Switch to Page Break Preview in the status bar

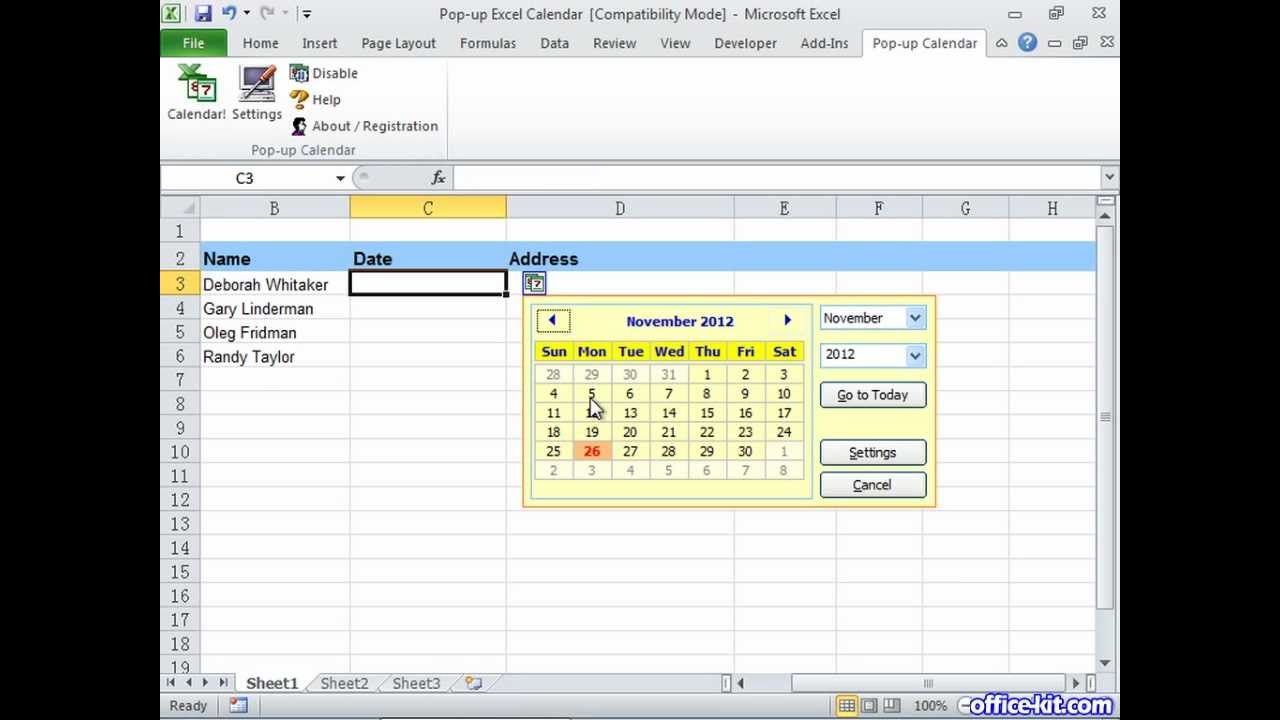(x=892, y=706)
